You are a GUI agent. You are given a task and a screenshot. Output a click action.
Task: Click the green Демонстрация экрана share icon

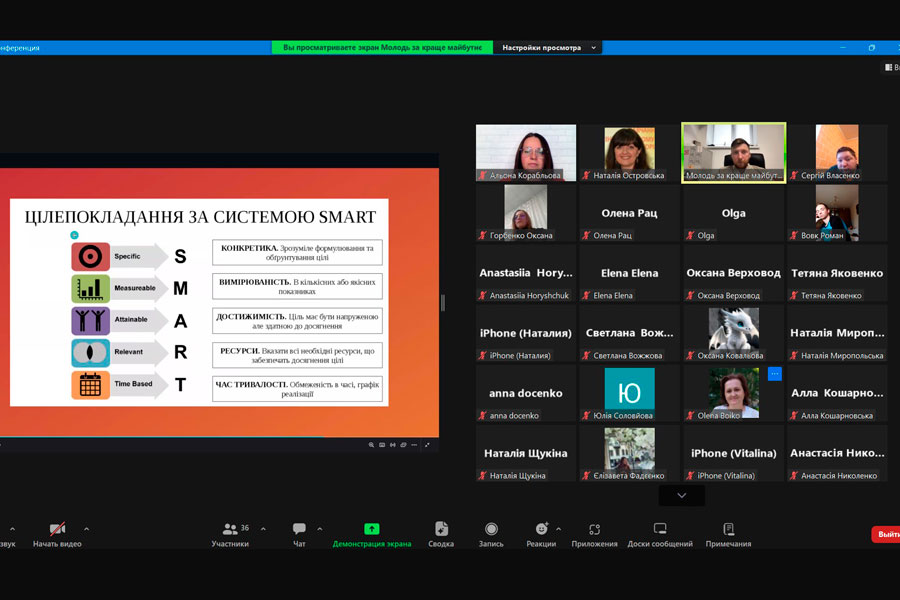tap(371, 529)
